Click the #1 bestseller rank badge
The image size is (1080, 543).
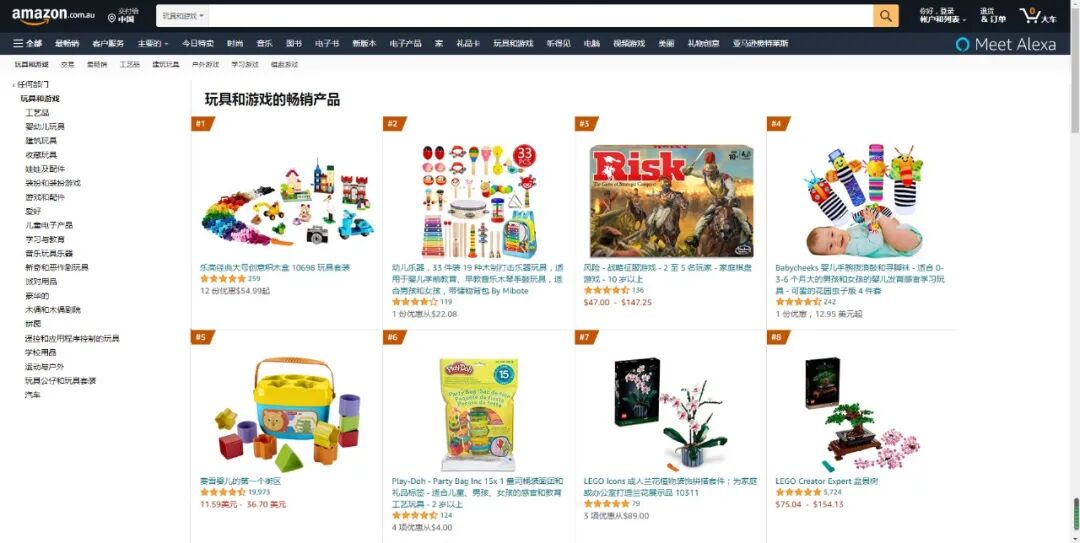(x=202, y=124)
